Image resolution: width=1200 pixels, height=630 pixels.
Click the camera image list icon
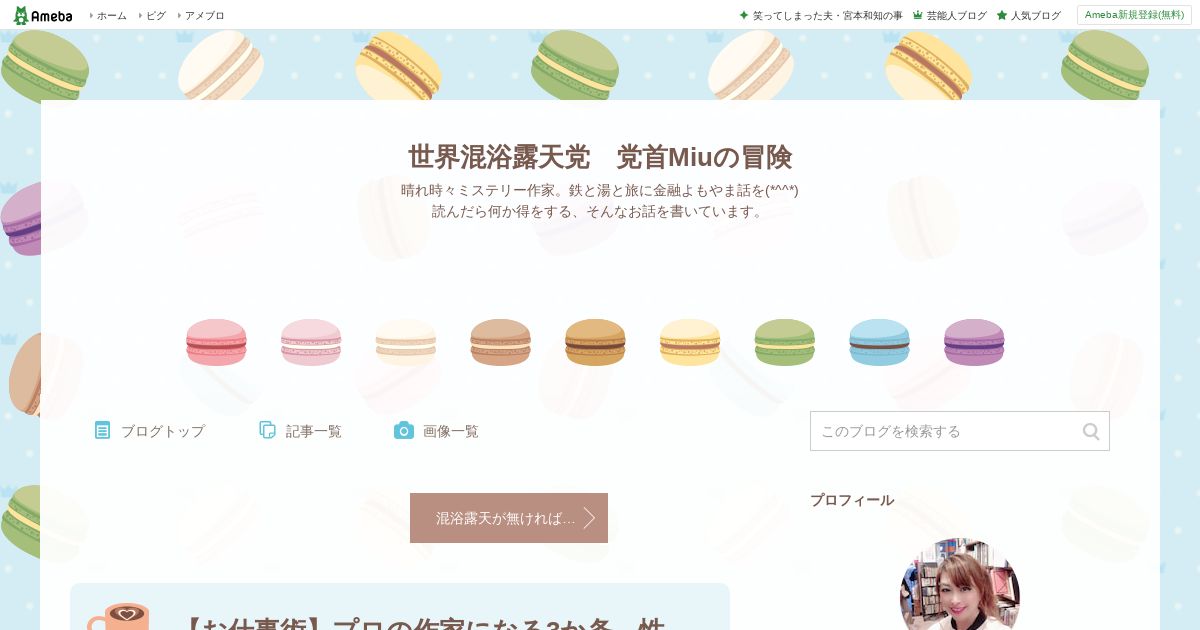tap(404, 430)
